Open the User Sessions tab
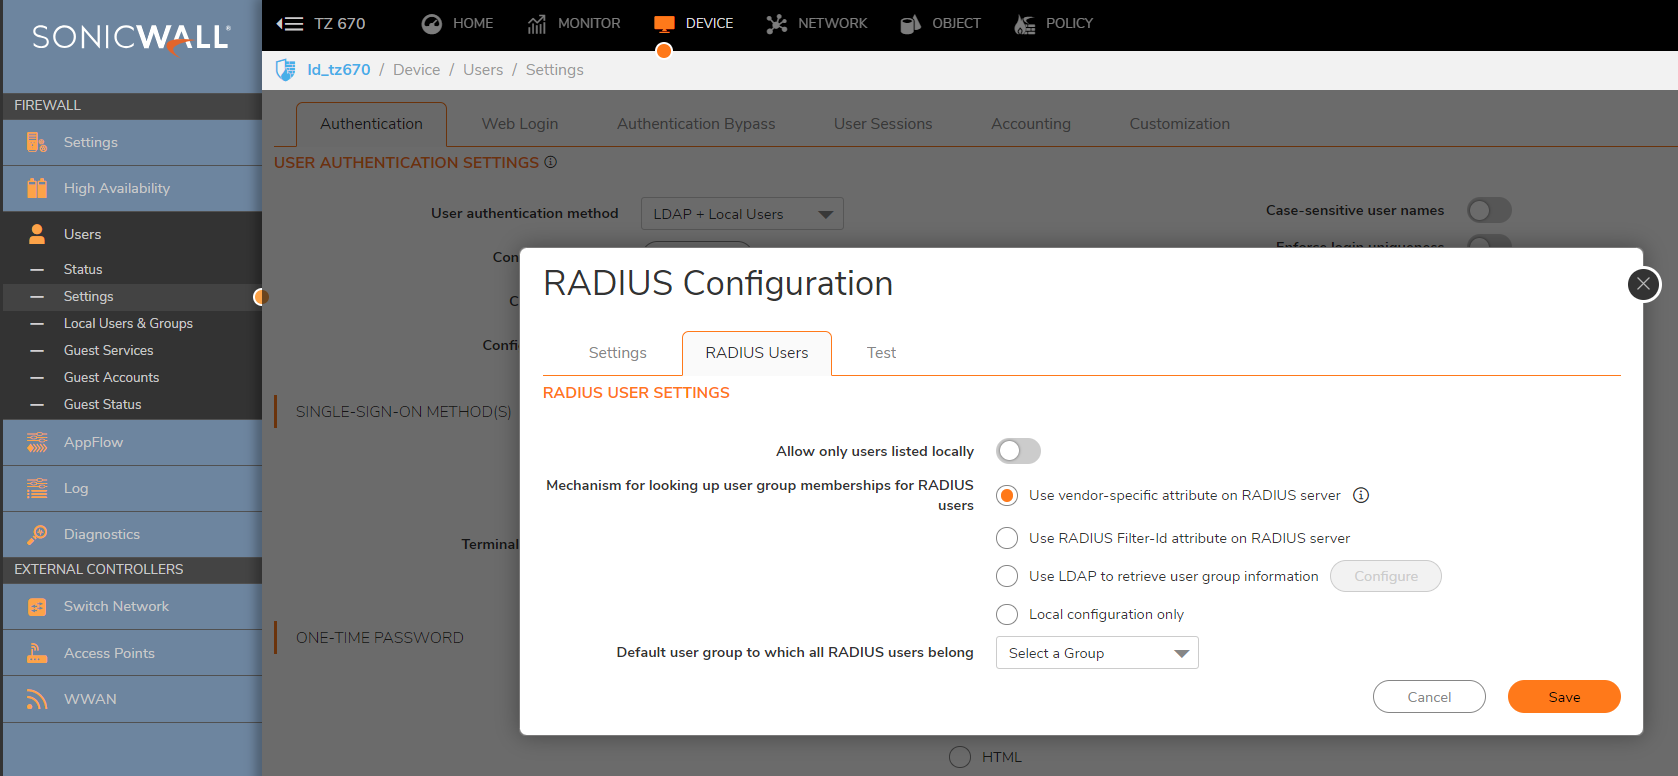This screenshot has height=776, width=1678. click(x=883, y=124)
